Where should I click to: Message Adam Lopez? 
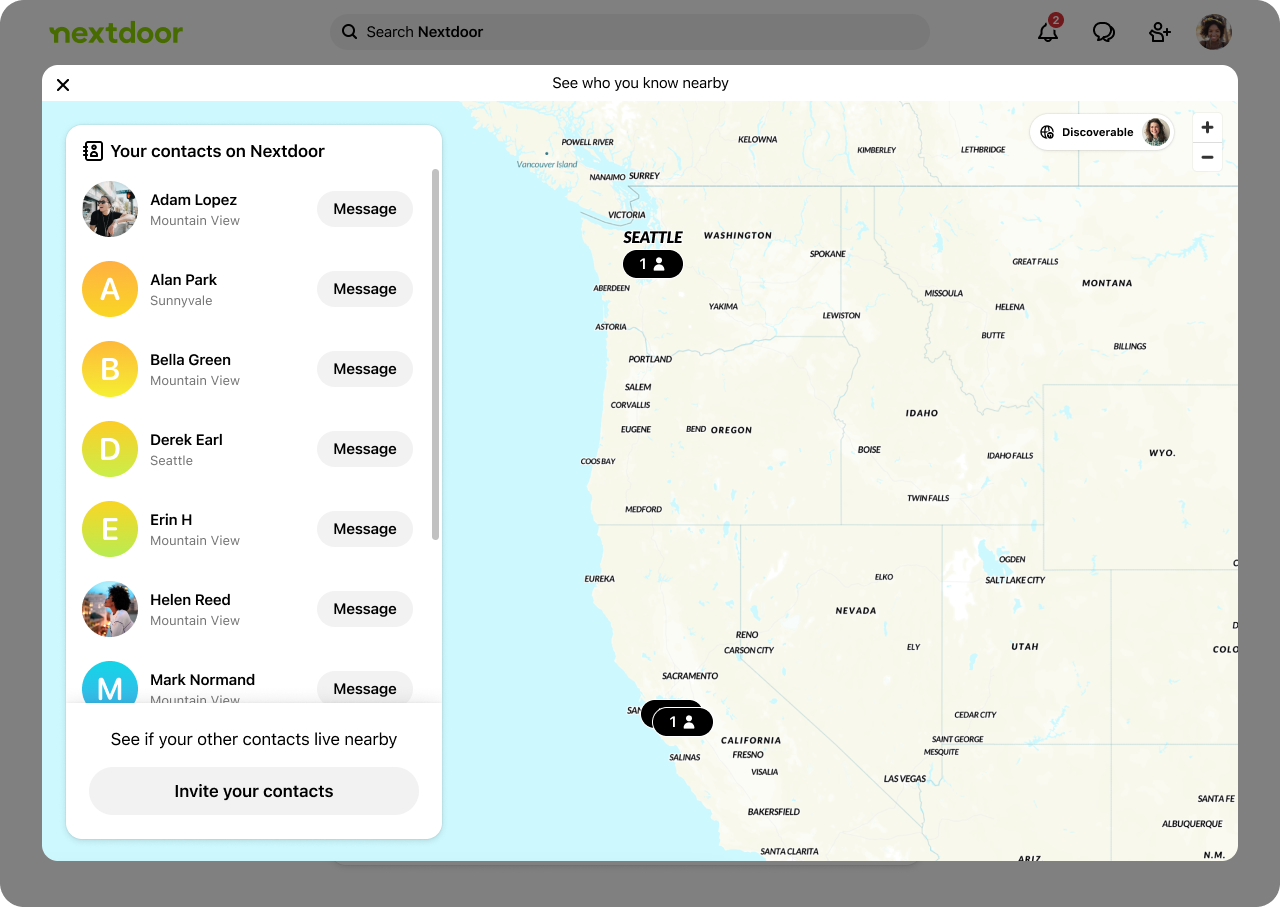point(364,209)
